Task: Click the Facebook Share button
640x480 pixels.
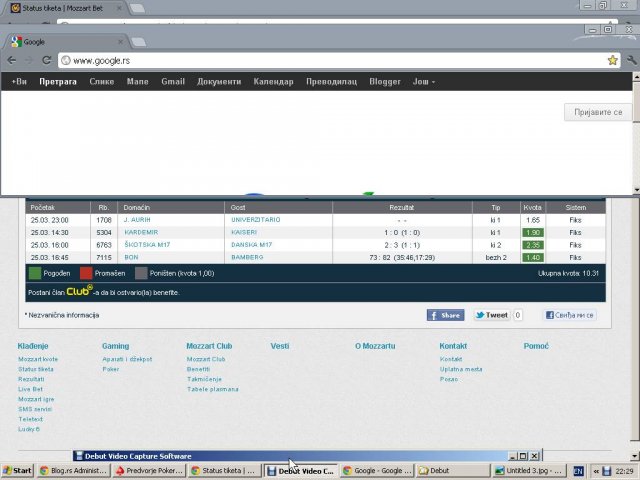Action: click(x=445, y=315)
